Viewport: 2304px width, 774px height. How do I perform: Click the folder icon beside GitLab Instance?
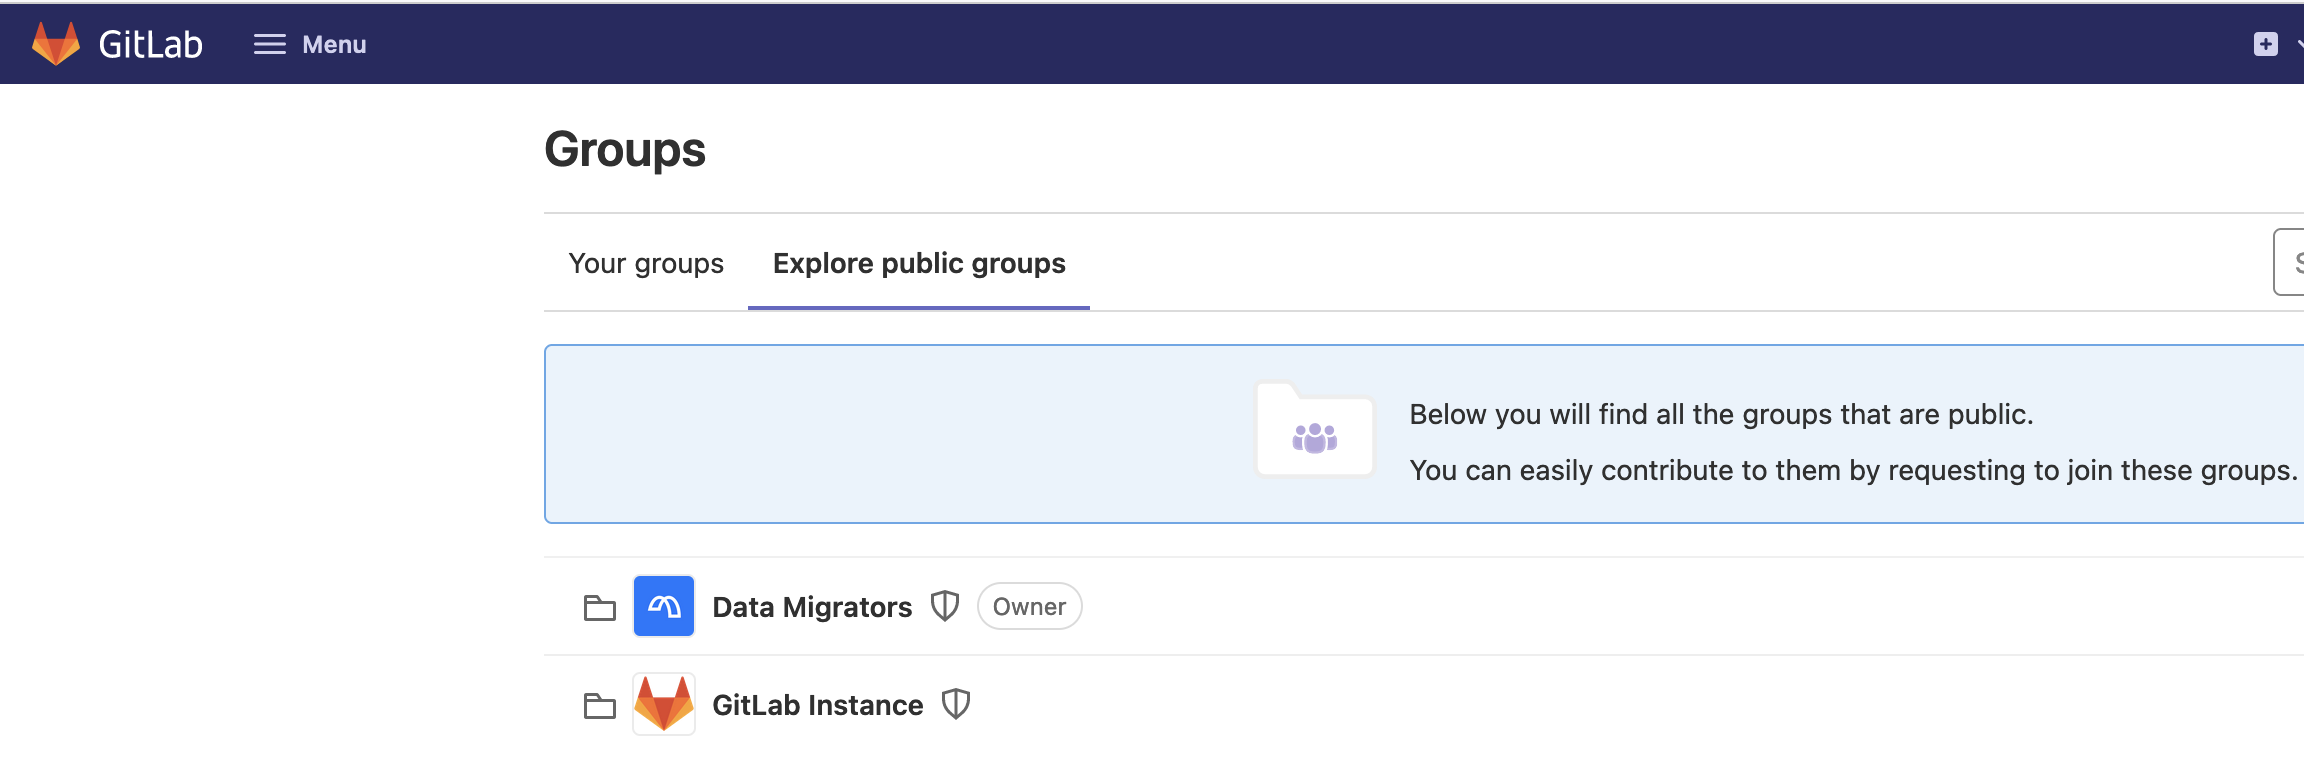(599, 705)
